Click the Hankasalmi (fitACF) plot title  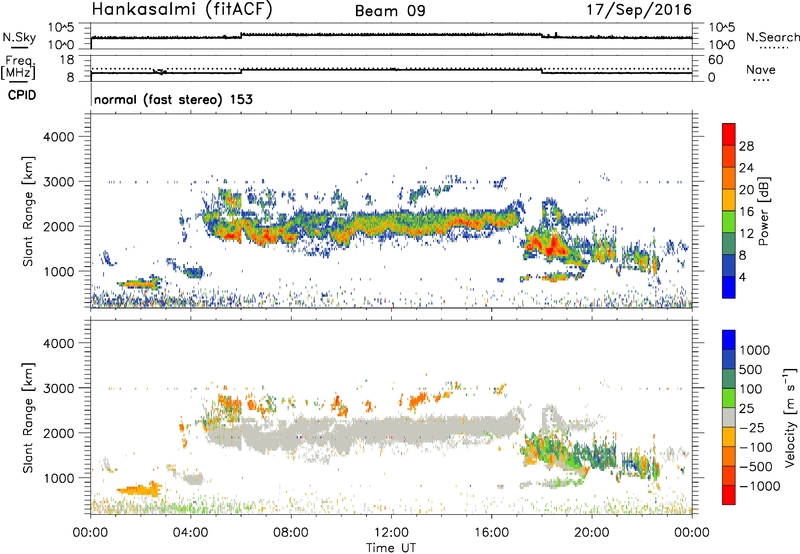tap(182, 10)
